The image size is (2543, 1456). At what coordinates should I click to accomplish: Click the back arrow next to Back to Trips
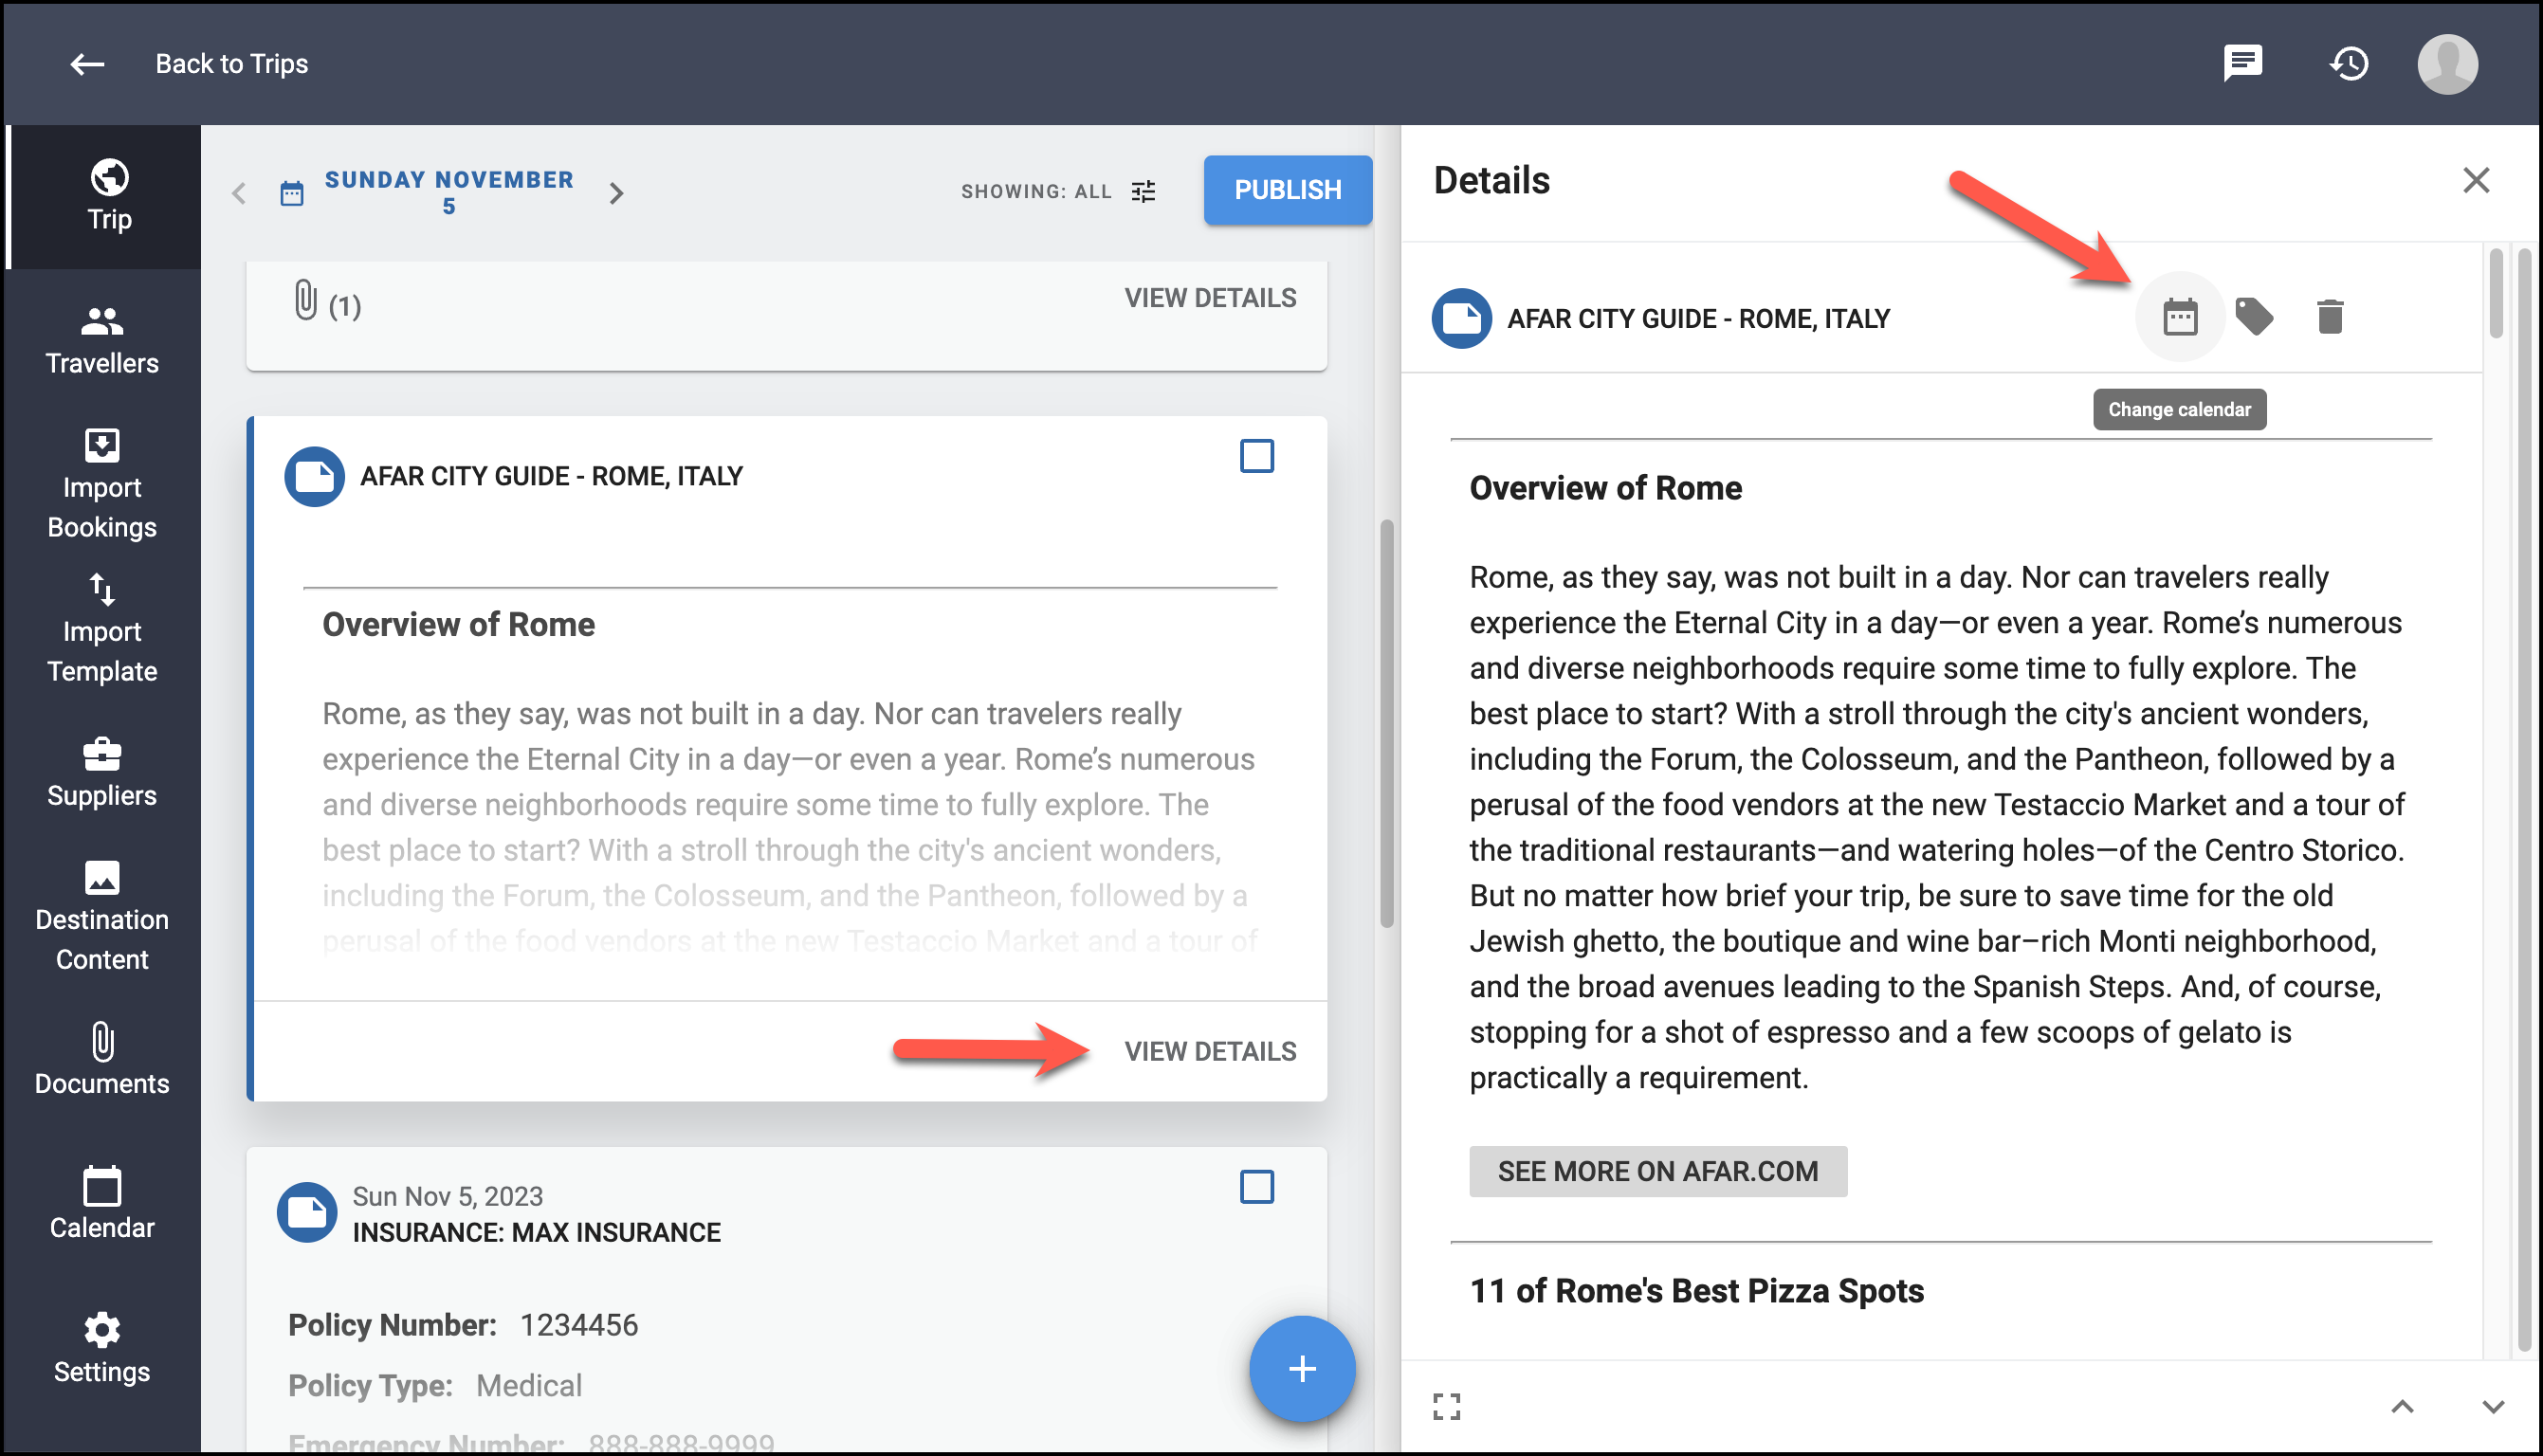[x=87, y=64]
